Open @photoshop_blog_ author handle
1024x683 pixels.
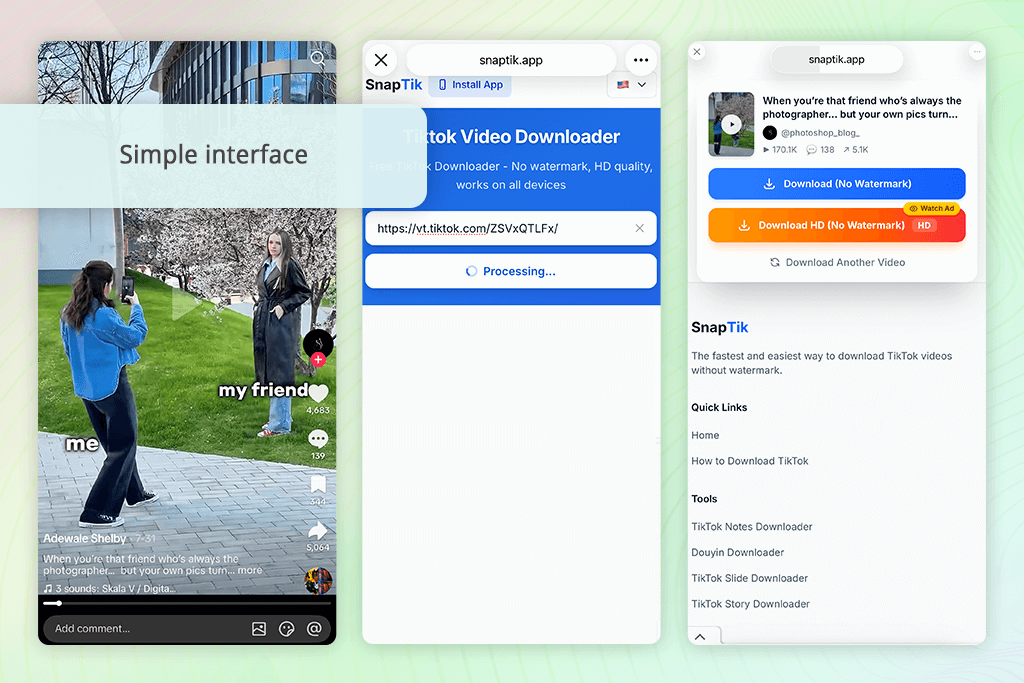(820, 133)
